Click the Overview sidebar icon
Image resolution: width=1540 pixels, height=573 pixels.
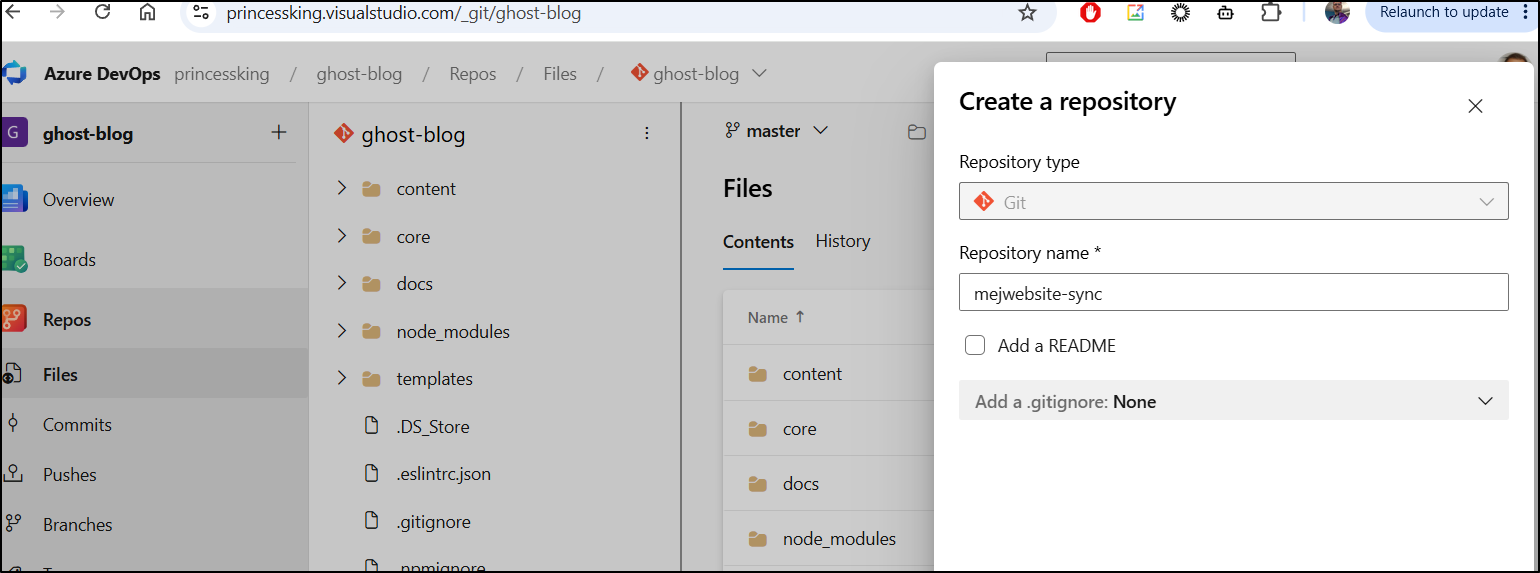tap(13, 199)
